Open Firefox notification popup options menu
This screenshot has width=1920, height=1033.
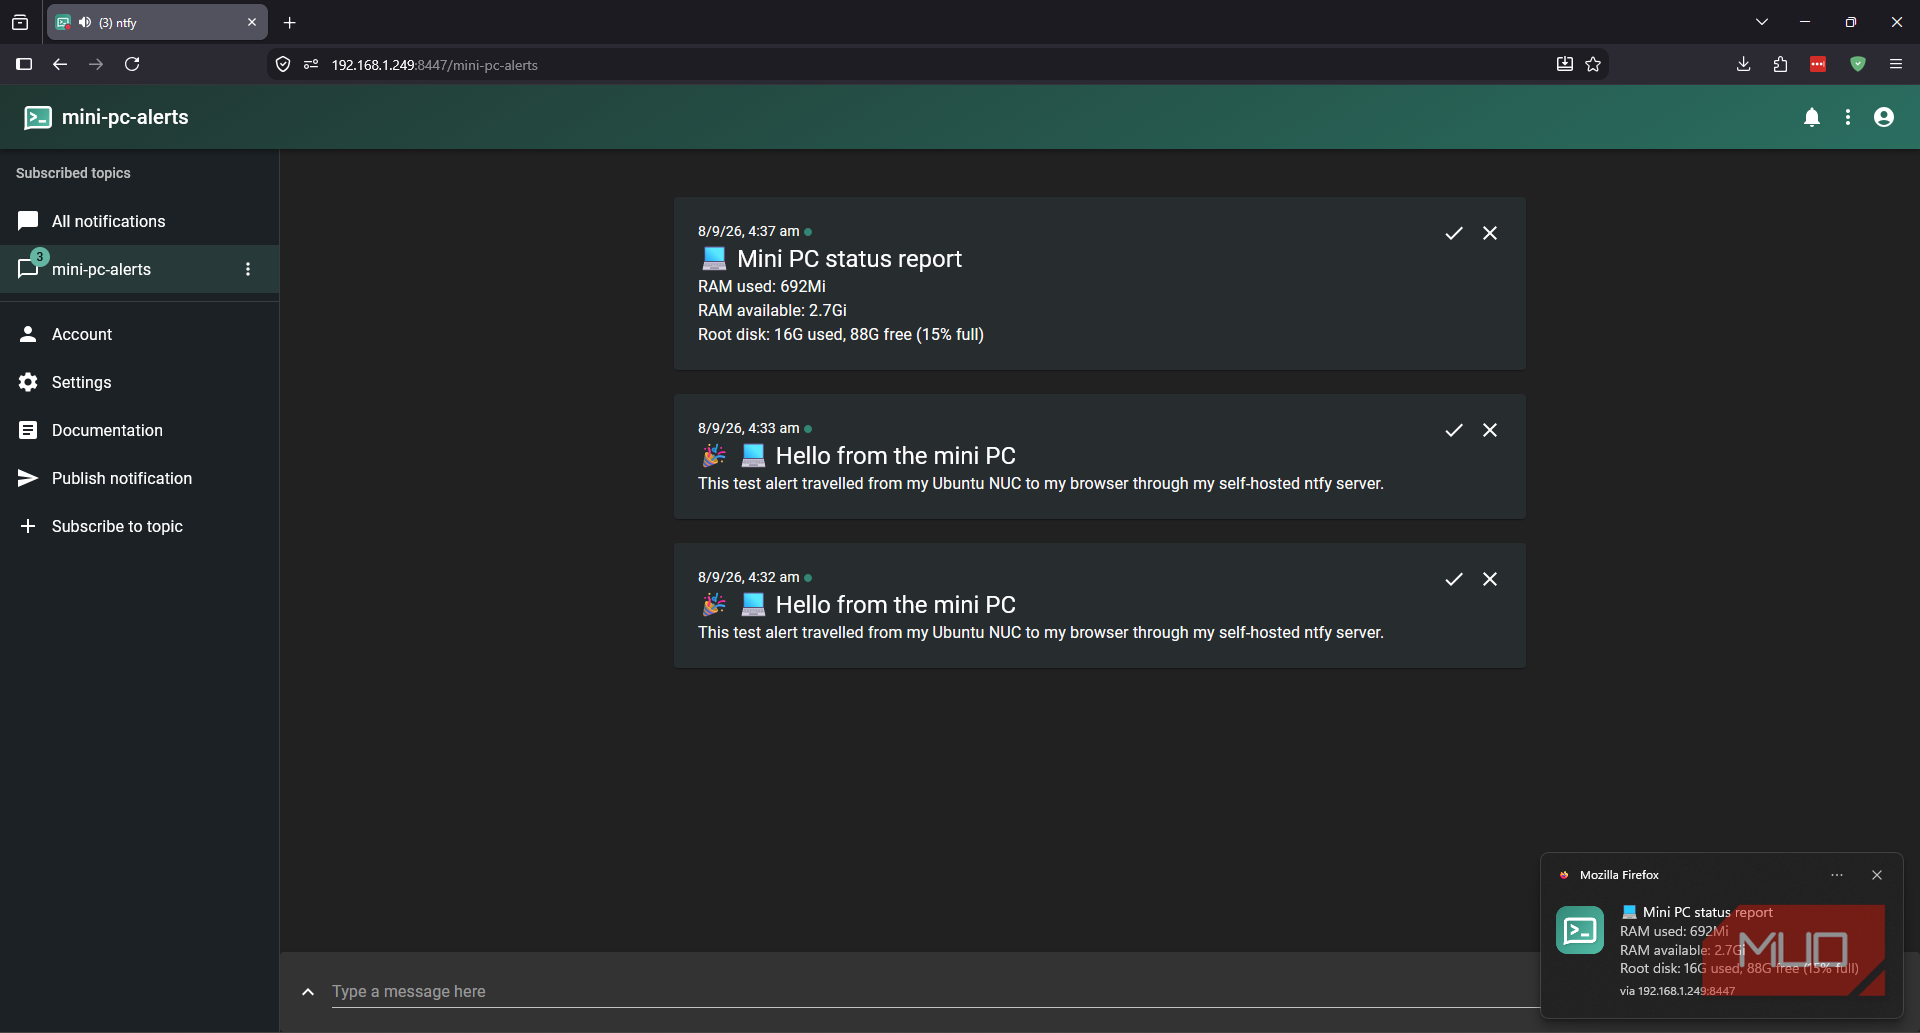click(1837, 875)
